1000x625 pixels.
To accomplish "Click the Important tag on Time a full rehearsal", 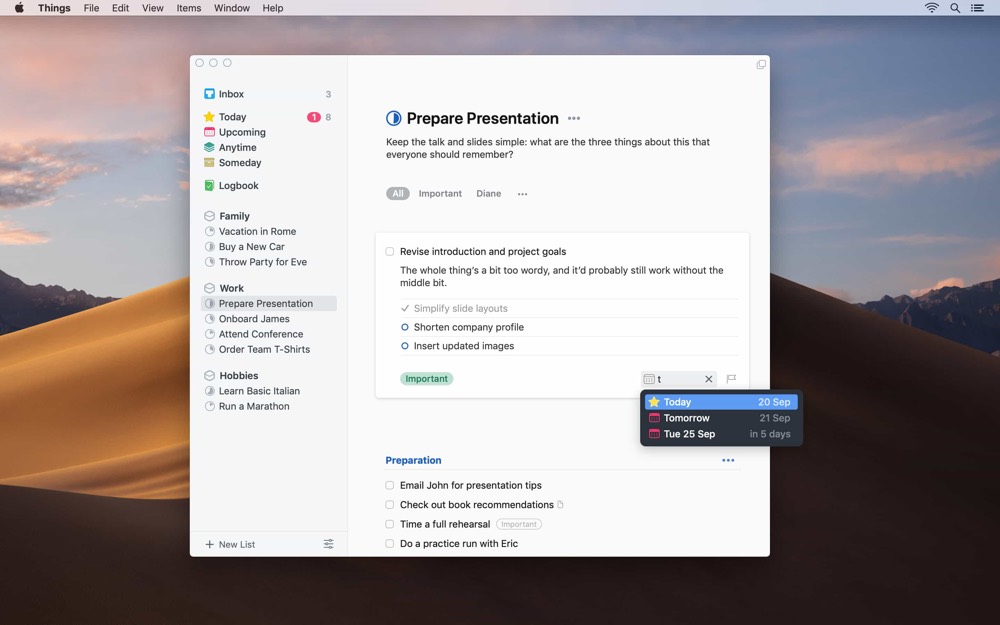I will click(x=519, y=524).
